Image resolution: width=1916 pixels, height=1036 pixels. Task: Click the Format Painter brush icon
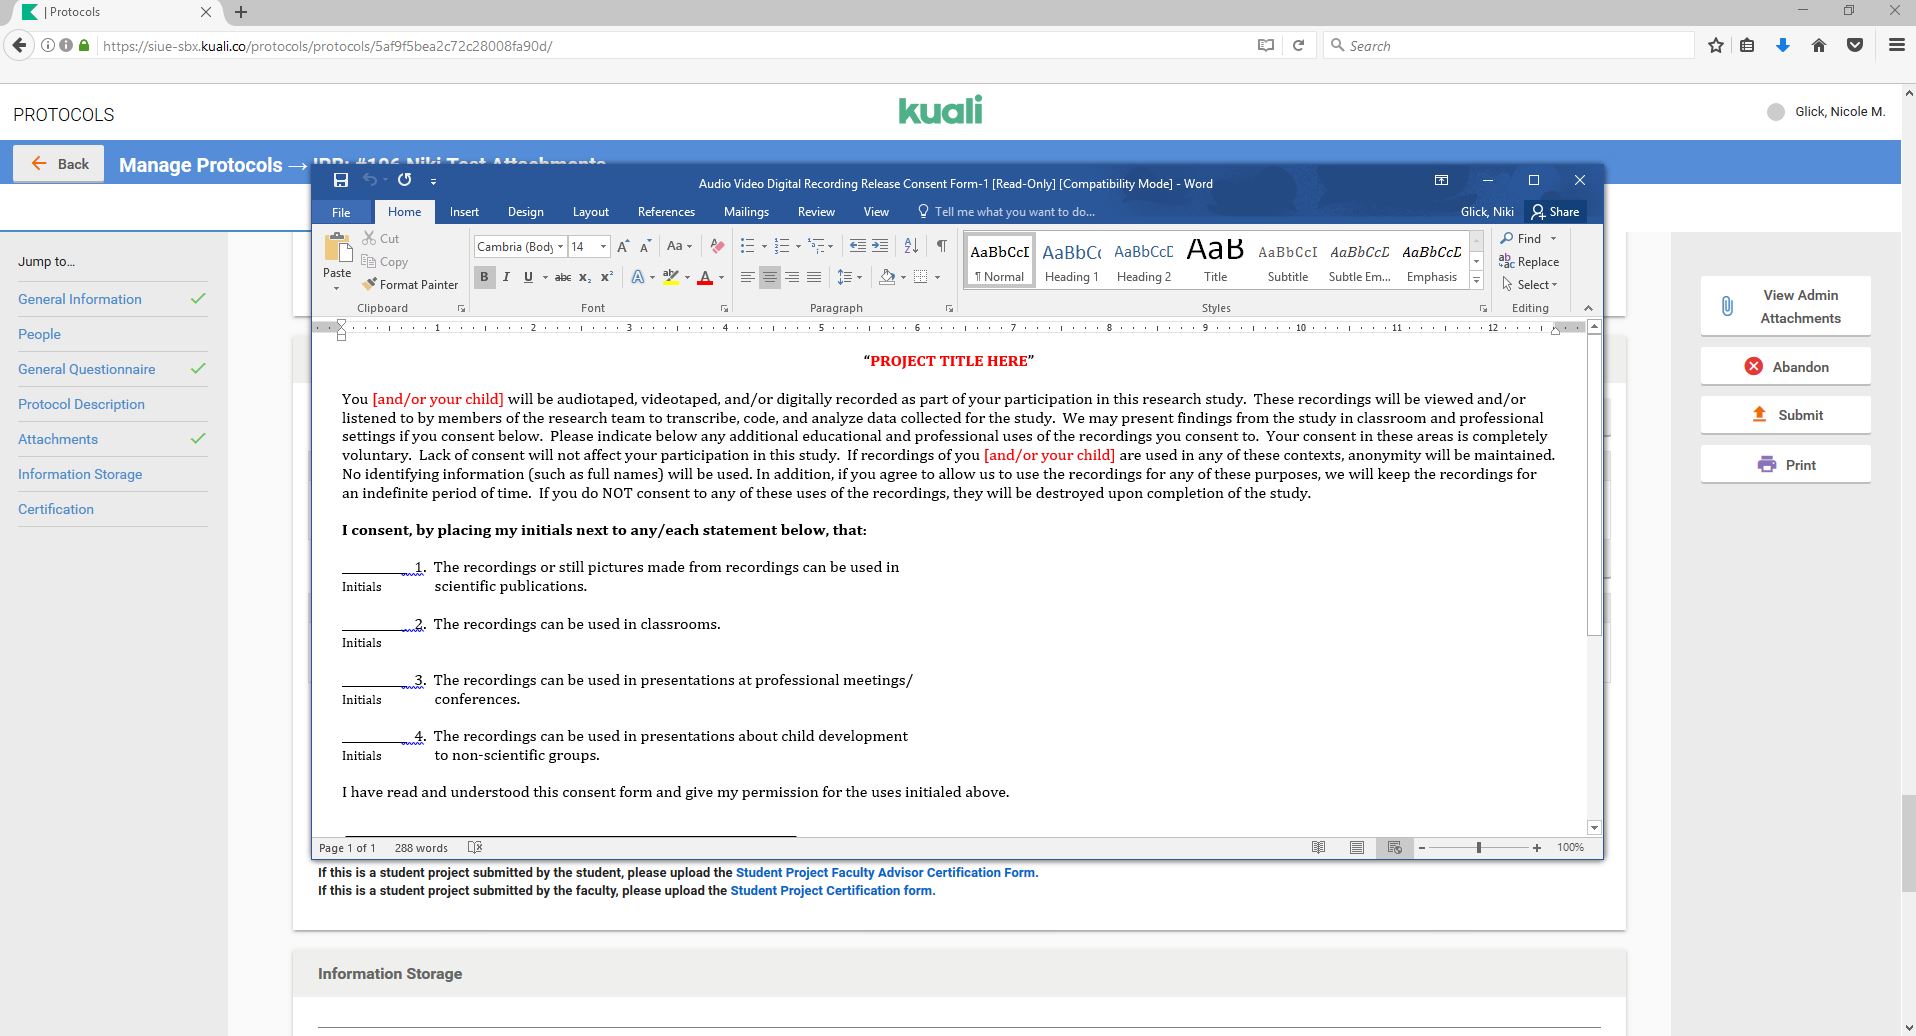tap(369, 285)
